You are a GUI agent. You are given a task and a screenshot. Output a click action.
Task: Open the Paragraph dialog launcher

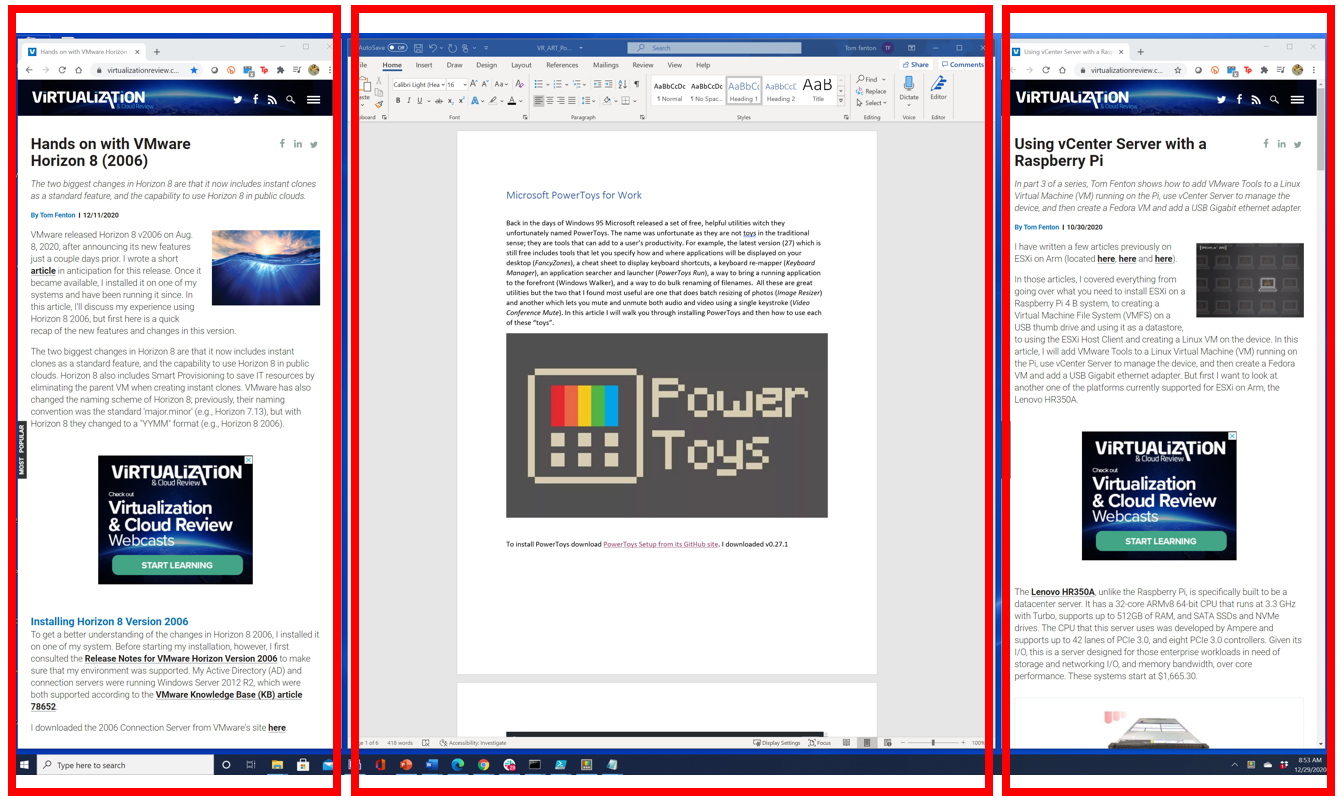click(x=640, y=117)
